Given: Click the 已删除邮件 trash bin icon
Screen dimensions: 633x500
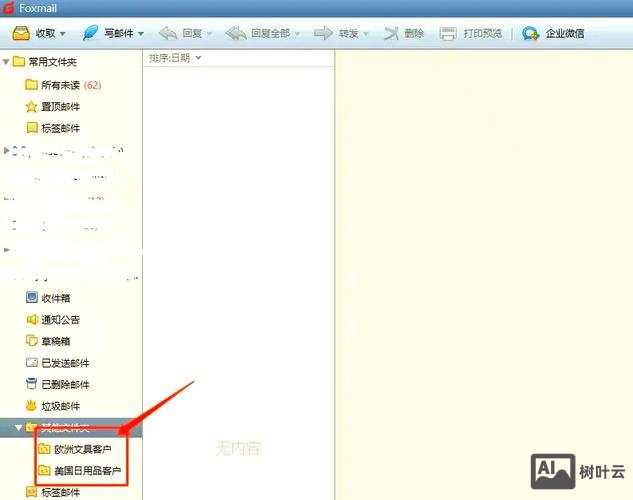Looking at the screenshot, I should pyautogui.click(x=31, y=384).
